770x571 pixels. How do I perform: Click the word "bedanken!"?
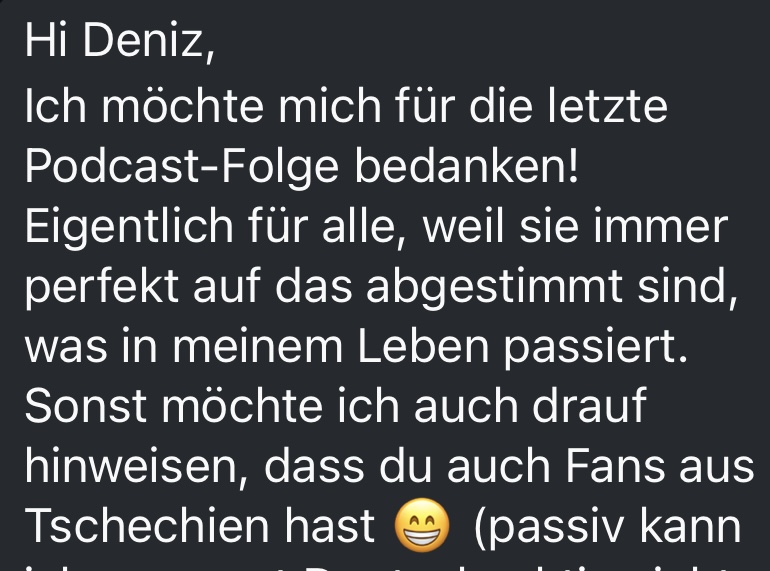pyautogui.click(x=467, y=163)
